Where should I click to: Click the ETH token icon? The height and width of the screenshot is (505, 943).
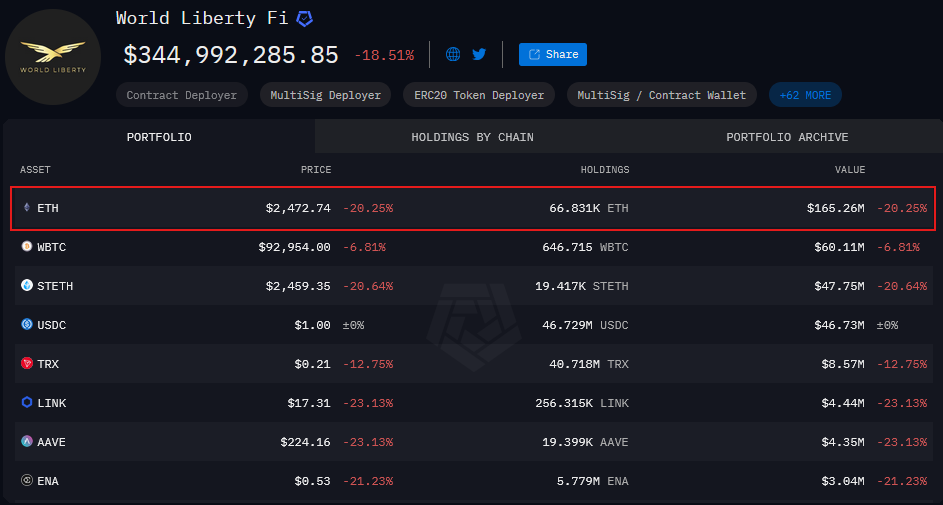[26, 208]
